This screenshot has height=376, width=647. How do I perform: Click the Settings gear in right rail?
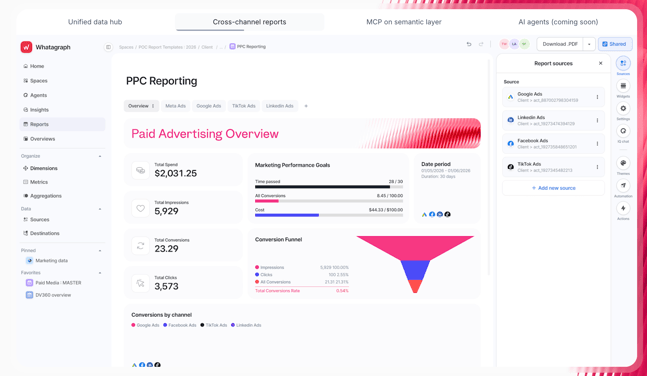pyautogui.click(x=623, y=109)
